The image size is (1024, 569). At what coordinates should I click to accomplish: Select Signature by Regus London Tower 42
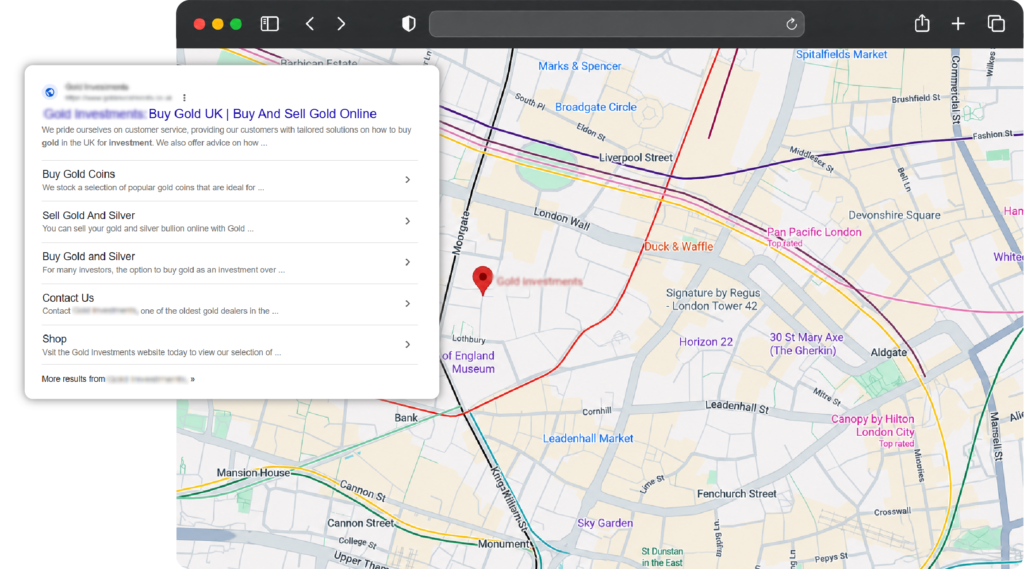pos(712,299)
